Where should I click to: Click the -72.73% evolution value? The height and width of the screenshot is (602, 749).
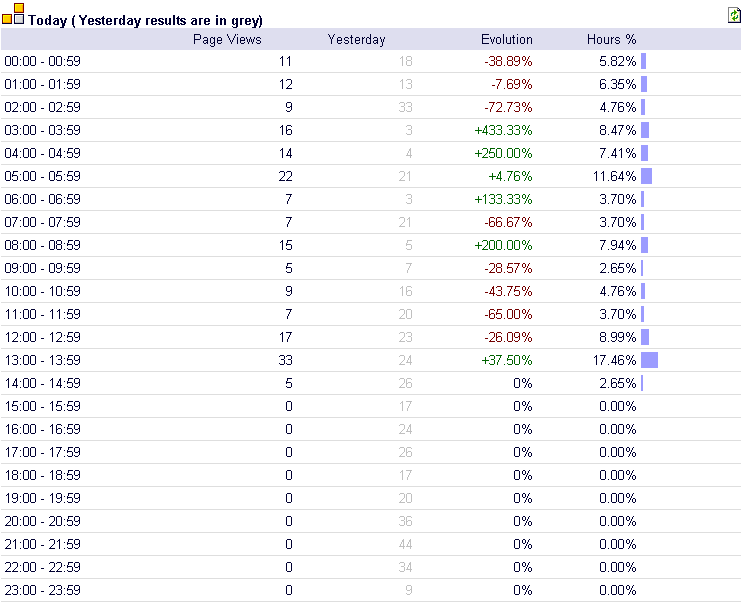coord(508,108)
